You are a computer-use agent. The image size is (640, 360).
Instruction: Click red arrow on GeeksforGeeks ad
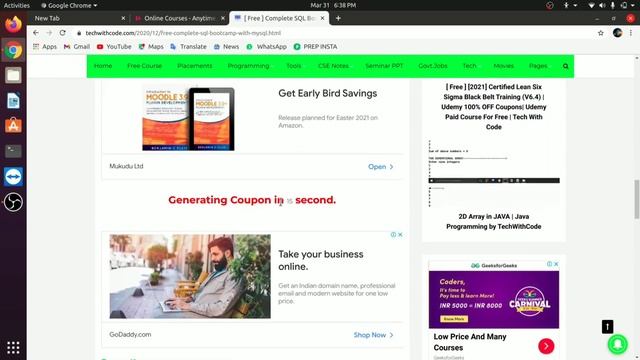coord(546,346)
